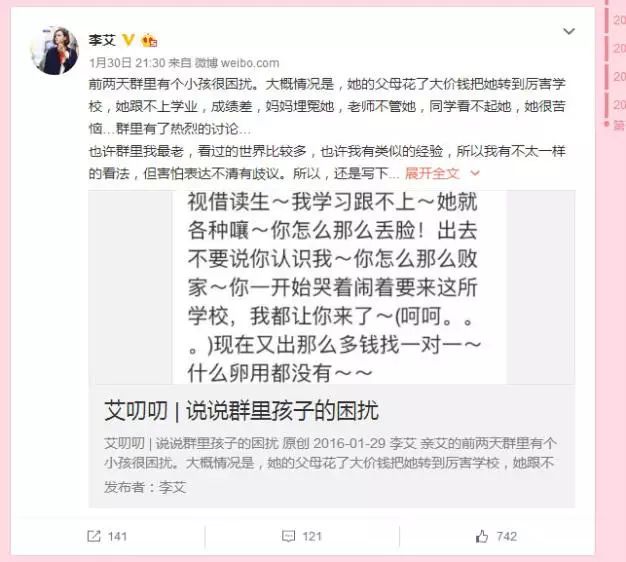Open article title 艾叨叨 | 说说群里孩子的困扰

241,410
